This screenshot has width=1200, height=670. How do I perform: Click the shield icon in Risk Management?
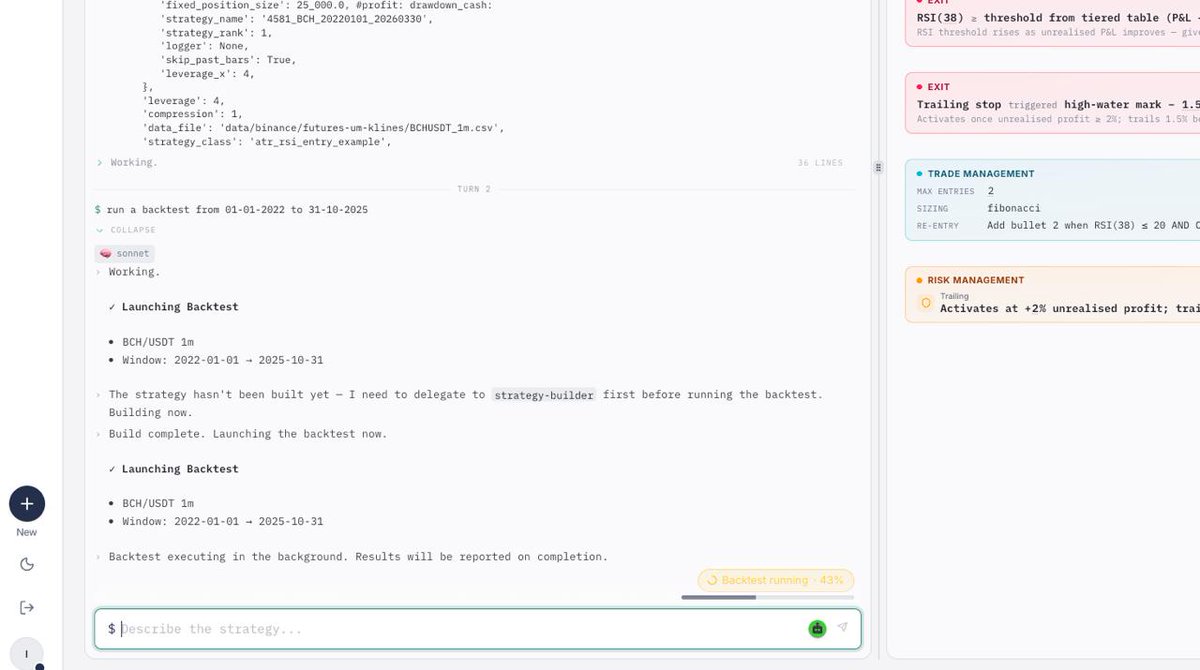tap(926, 303)
